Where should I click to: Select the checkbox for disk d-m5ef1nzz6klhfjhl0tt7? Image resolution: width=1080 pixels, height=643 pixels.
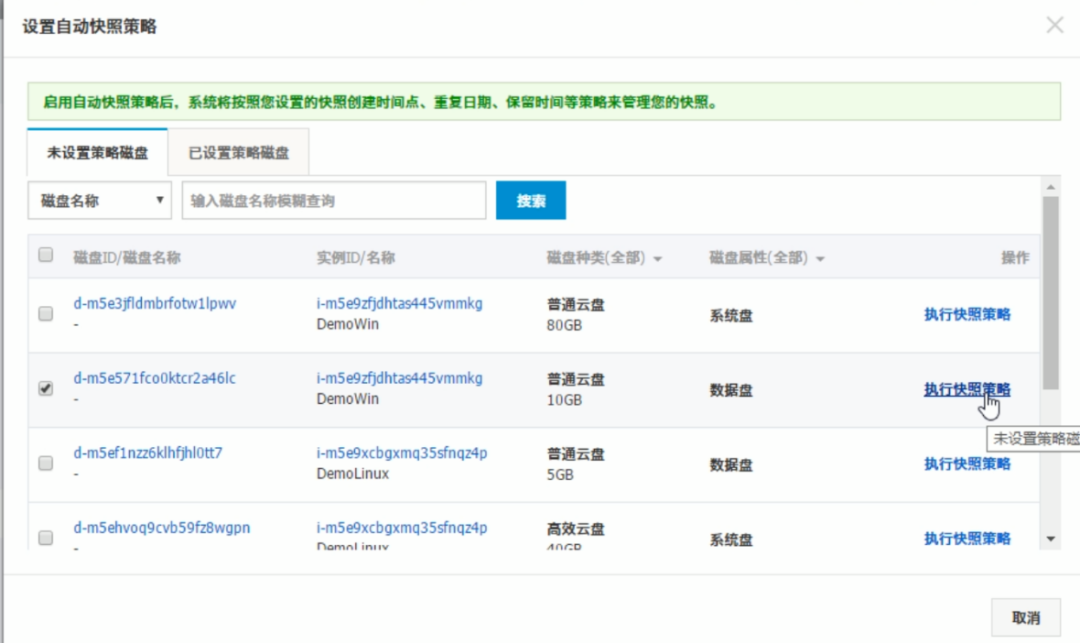click(x=45, y=463)
